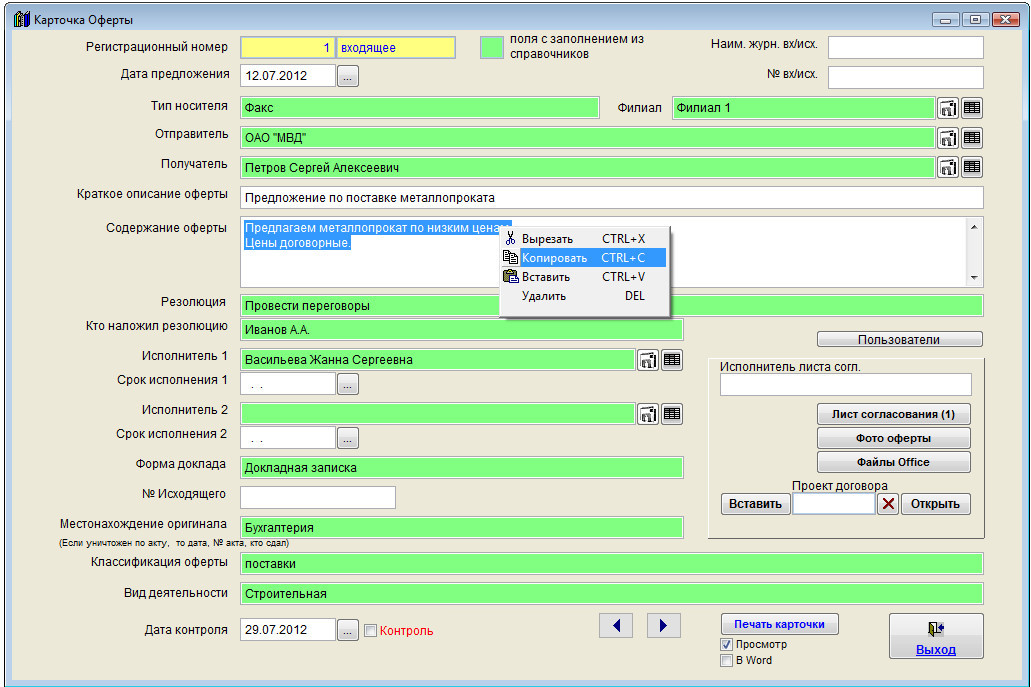Image resolution: width=1031 pixels, height=687 pixels.
Task: Open directory icon next to Филиал field
Action: point(947,108)
